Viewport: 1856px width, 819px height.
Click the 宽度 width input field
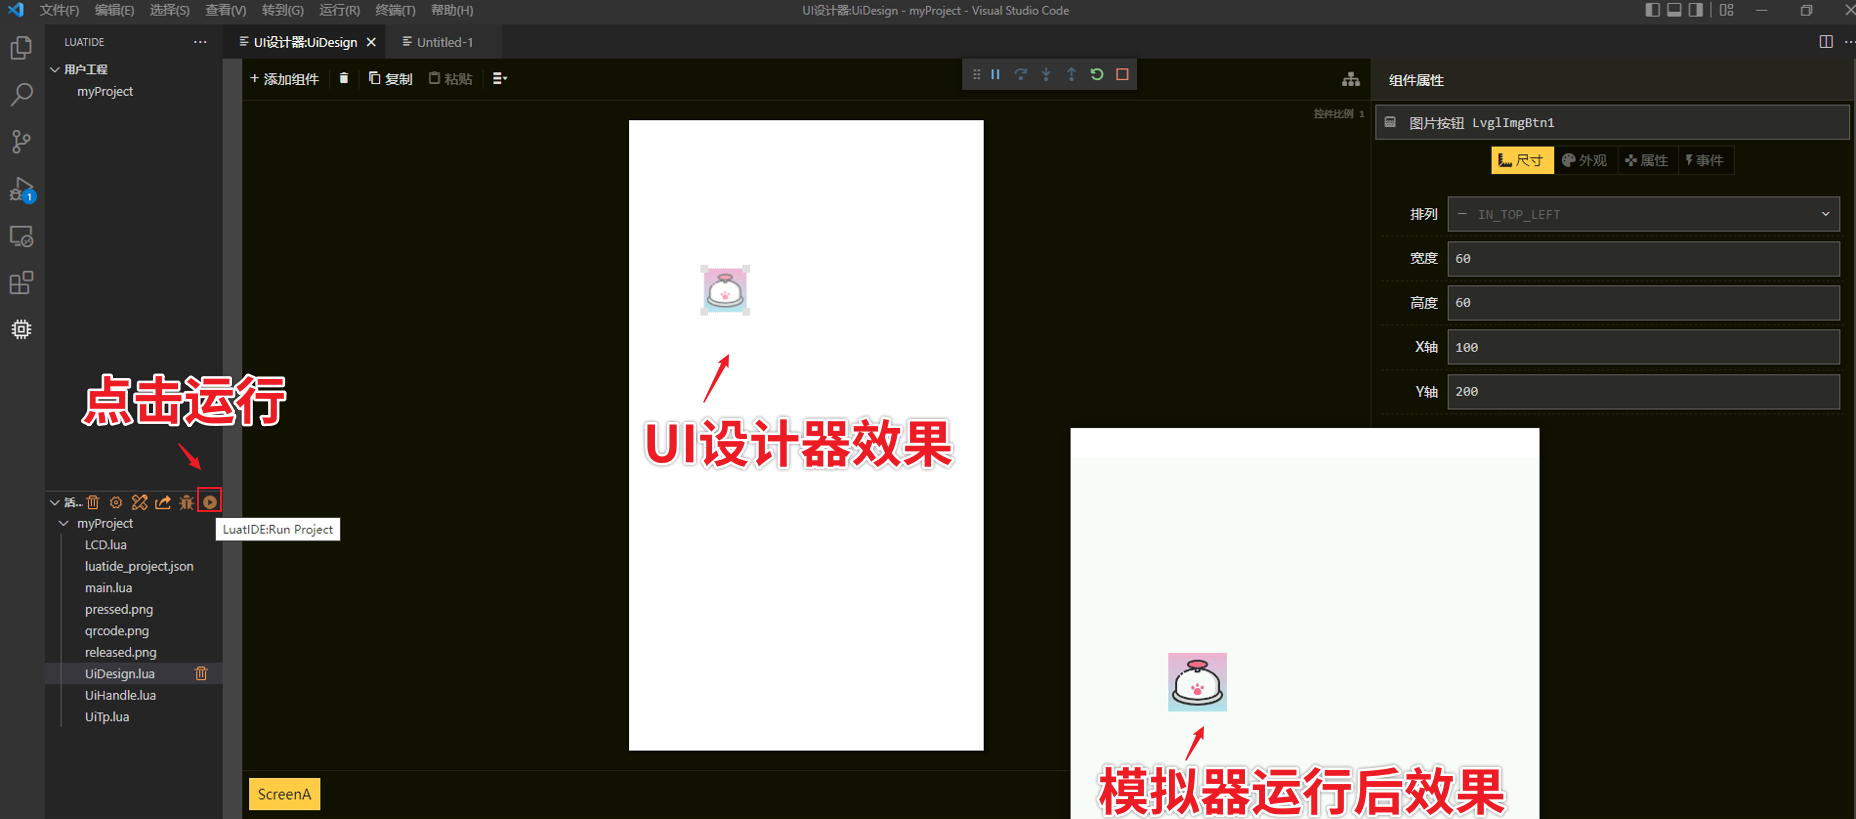pos(1643,258)
